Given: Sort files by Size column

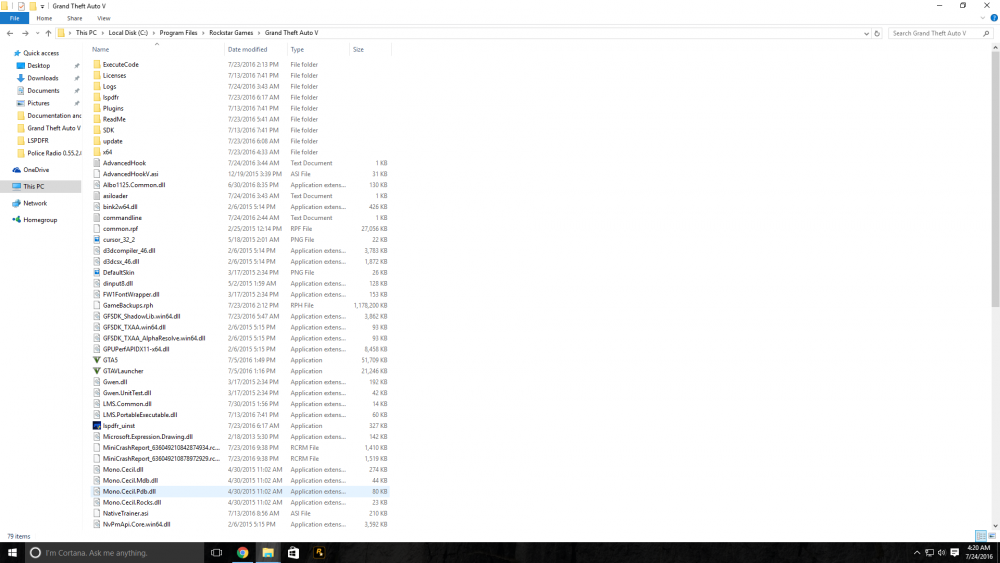Looking at the screenshot, I should (x=358, y=49).
